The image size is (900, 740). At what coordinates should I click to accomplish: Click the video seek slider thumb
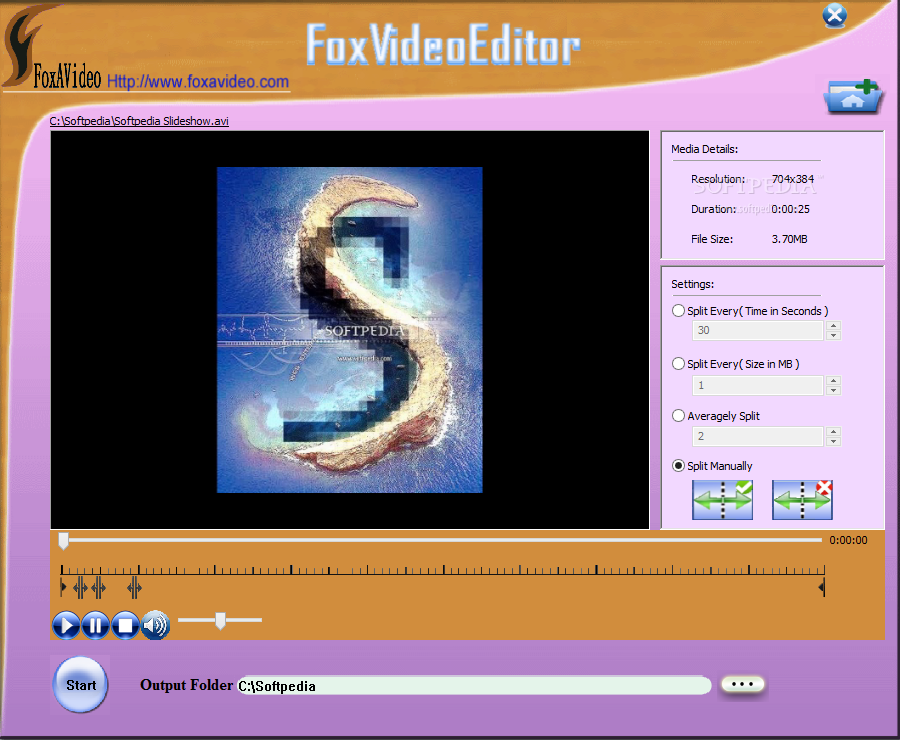64,540
